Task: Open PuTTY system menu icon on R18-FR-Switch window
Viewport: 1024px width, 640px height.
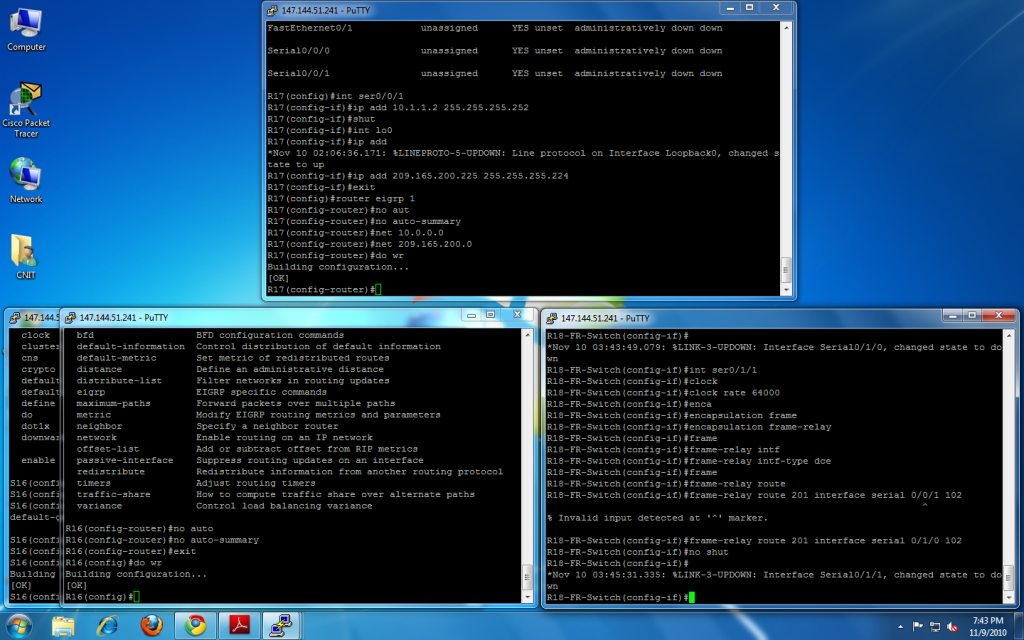Action: (551, 317)
